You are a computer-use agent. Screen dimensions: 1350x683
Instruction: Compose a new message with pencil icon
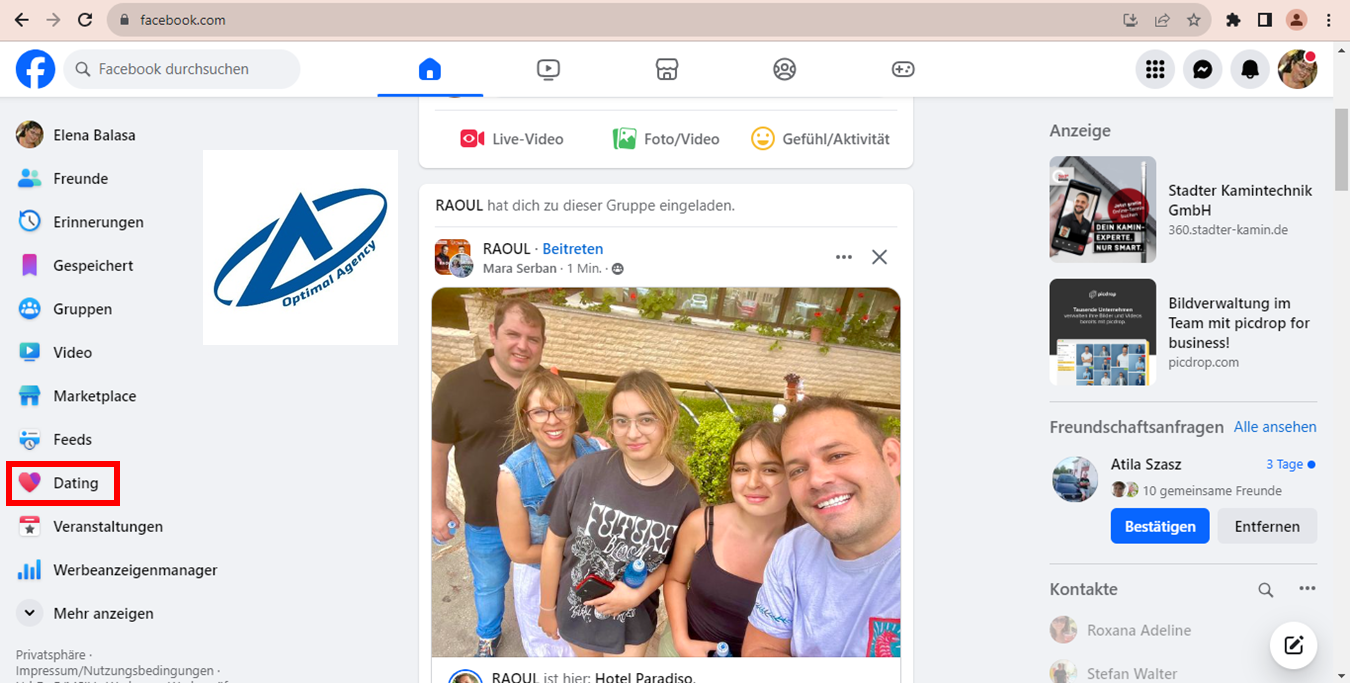[x=1294, y=645]
